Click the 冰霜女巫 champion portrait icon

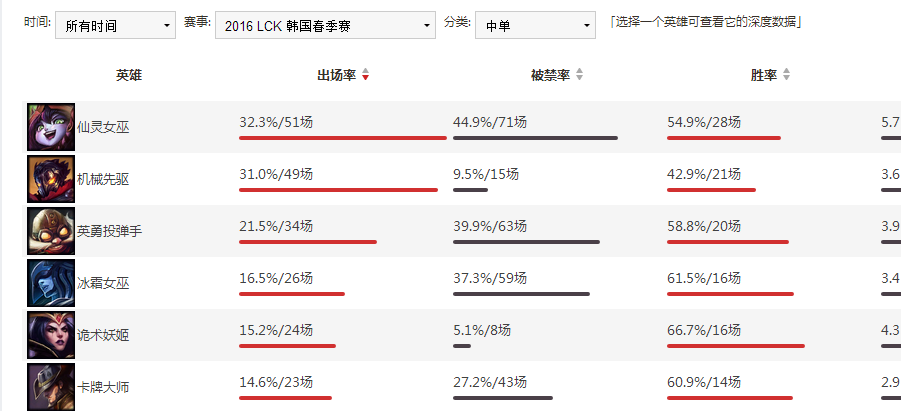(x=51, y=283)
